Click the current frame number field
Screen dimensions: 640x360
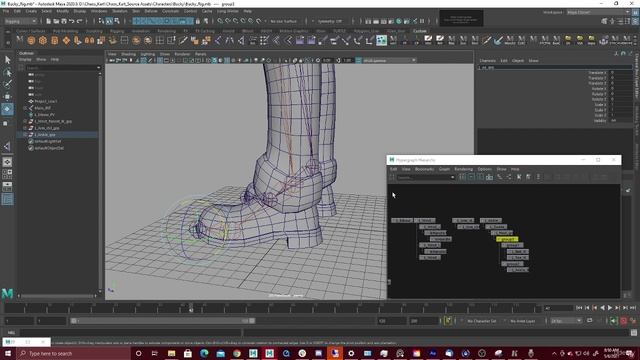click(559, 308)
